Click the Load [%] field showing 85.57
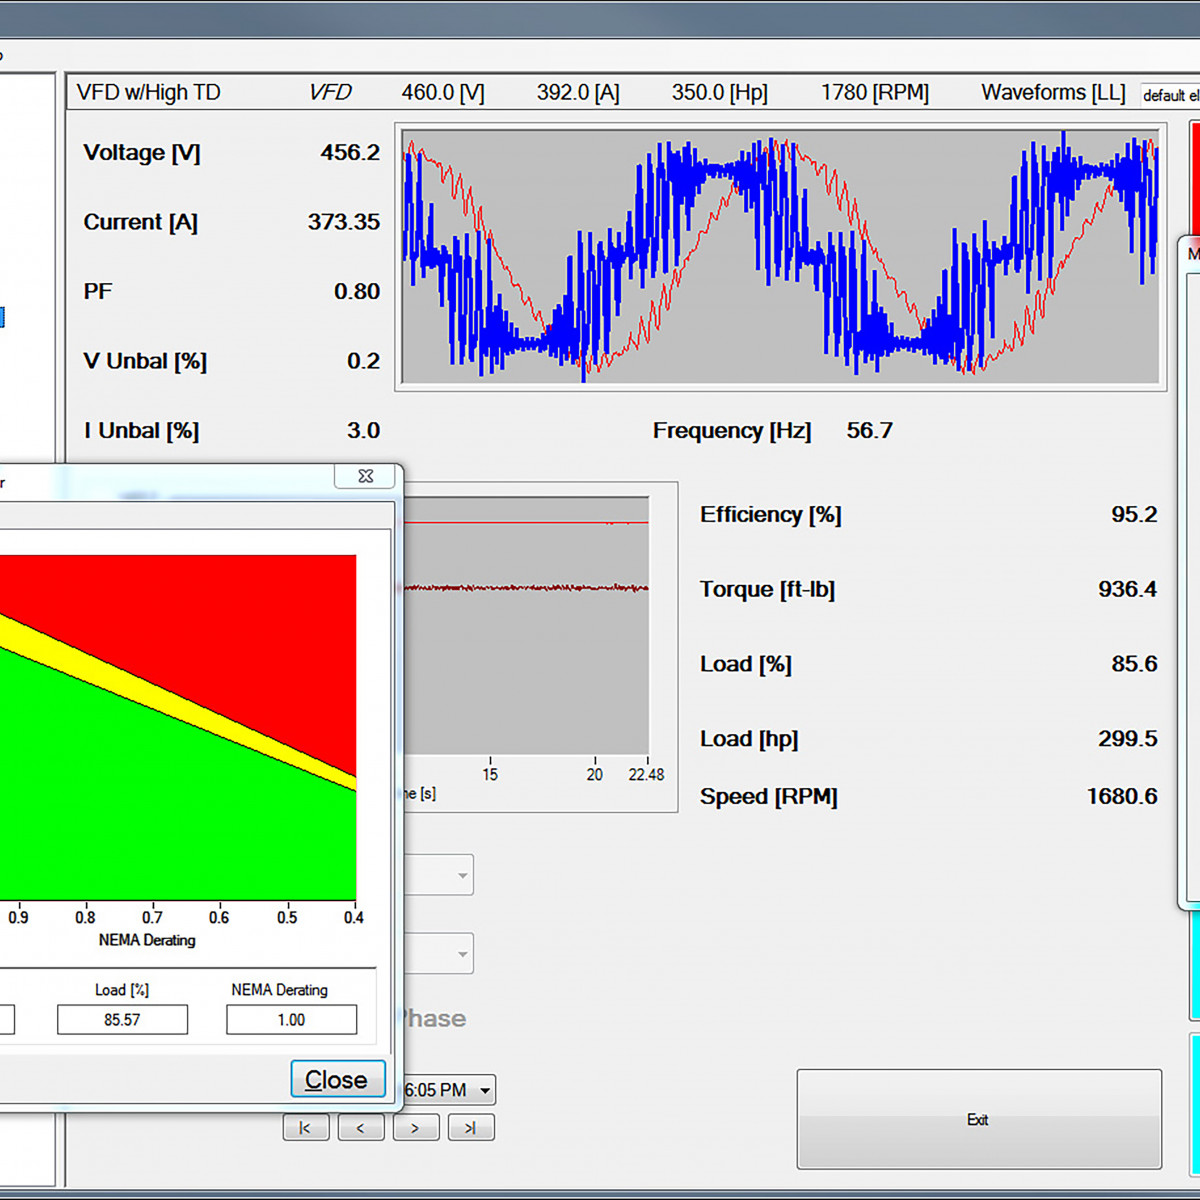Image resolution: width=1200 pixels, height=1200 pixels. 122,1020
